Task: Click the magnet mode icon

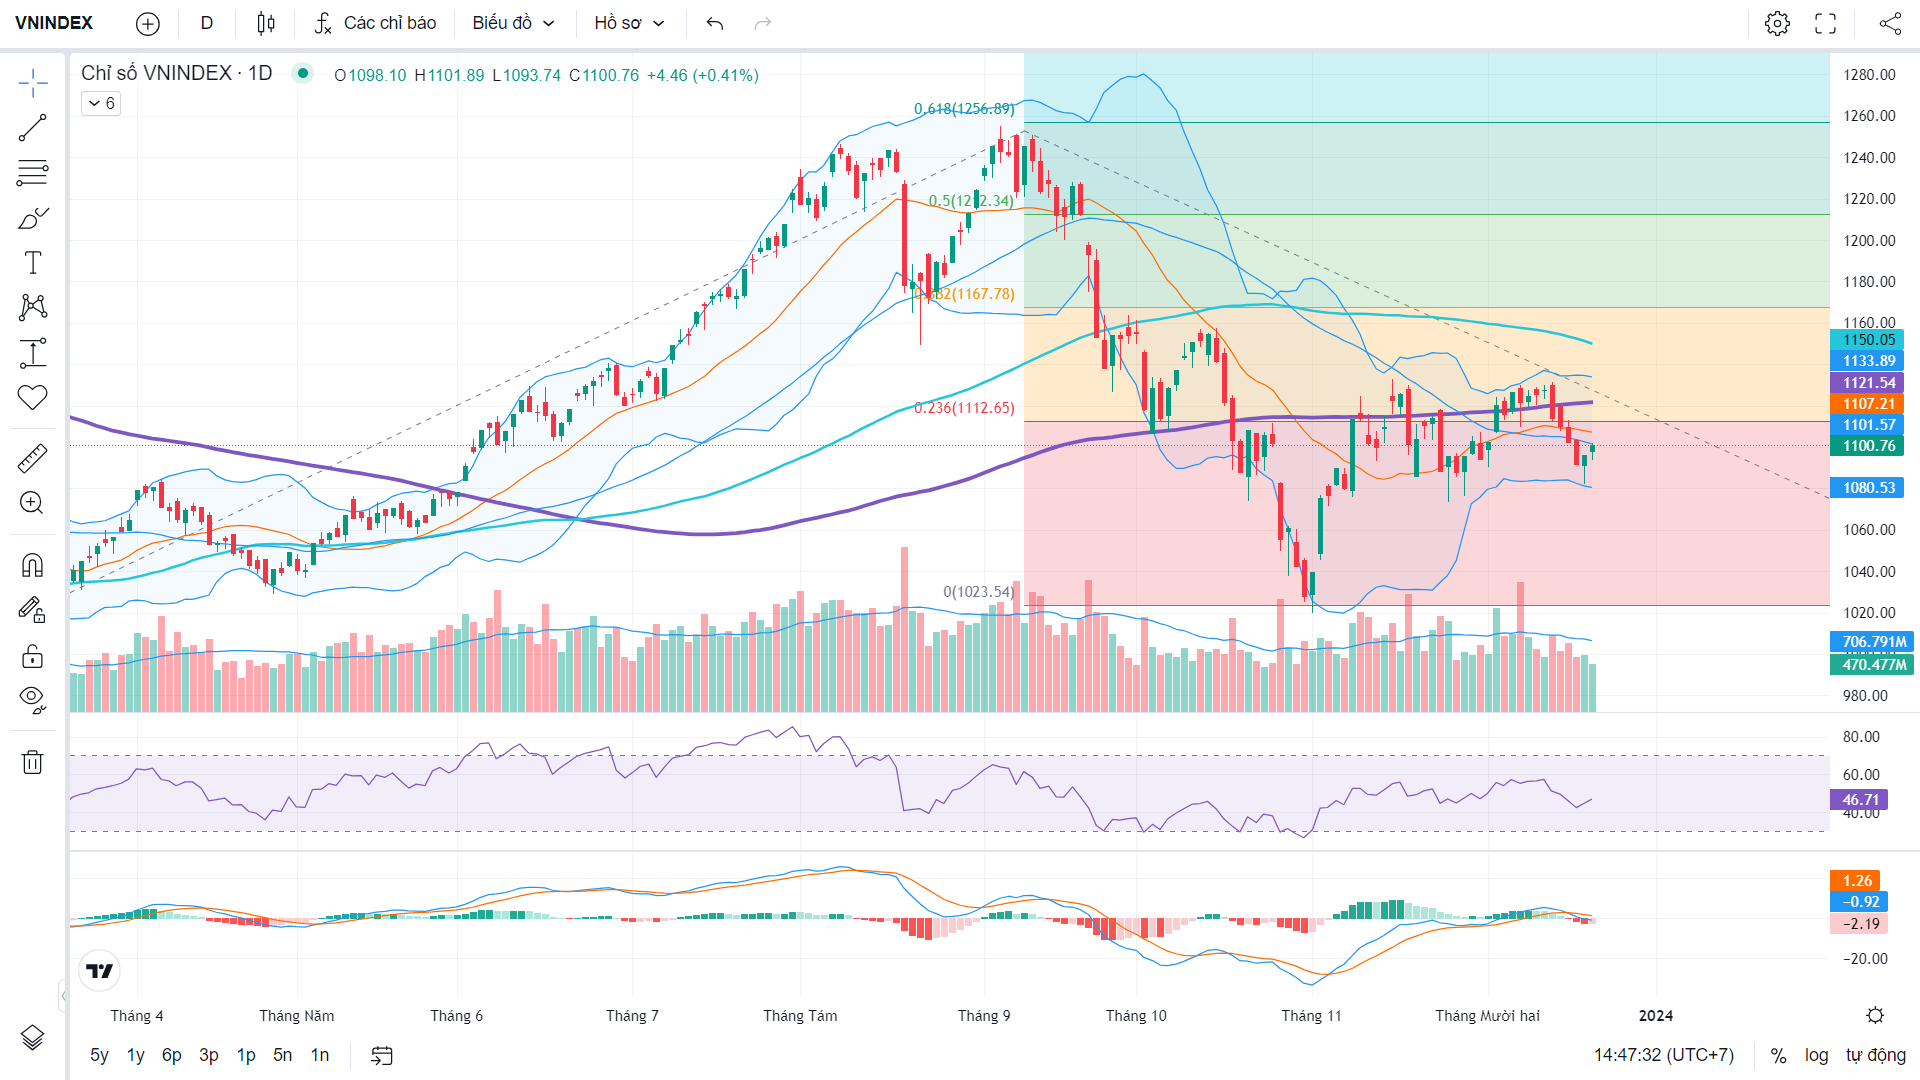Action: click(x=32, y=566)
